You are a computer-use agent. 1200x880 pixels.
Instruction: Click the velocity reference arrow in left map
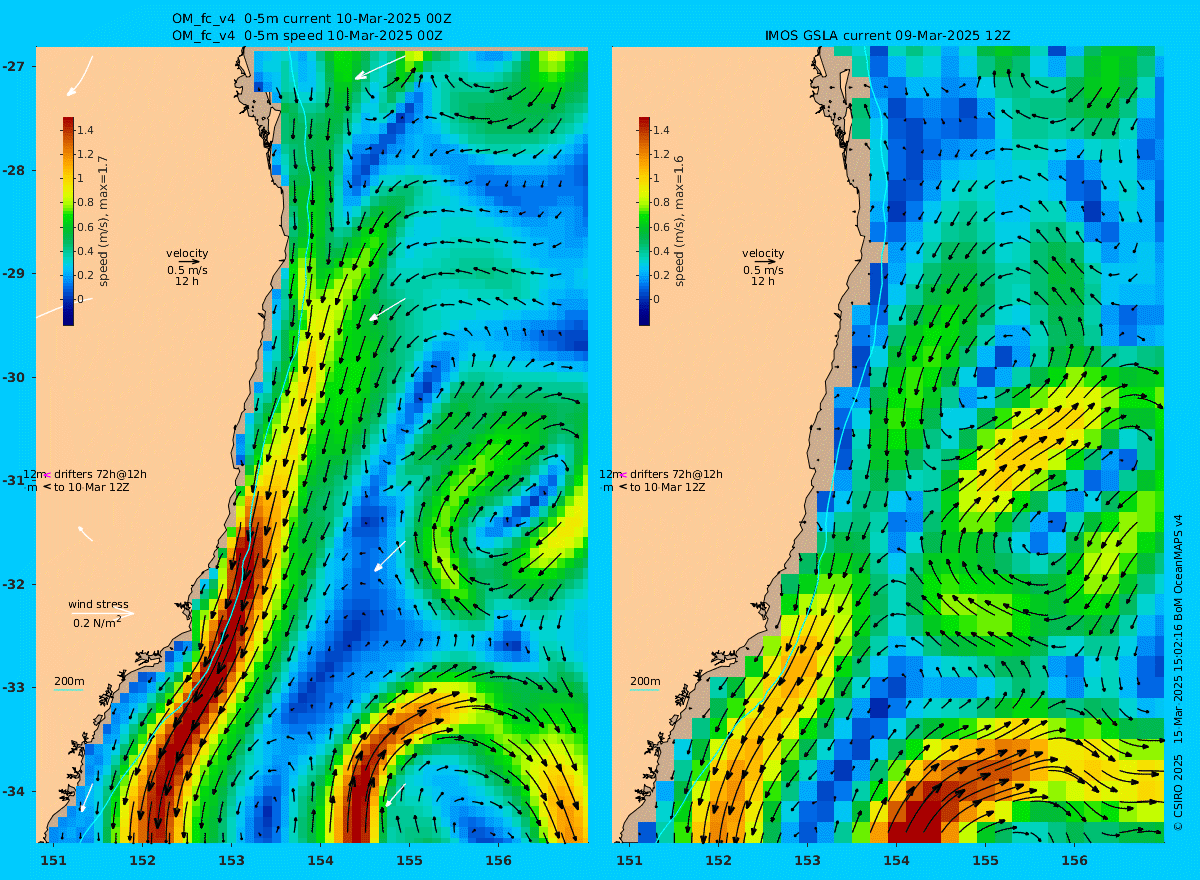pyautogui.click(x=189, y=262)
